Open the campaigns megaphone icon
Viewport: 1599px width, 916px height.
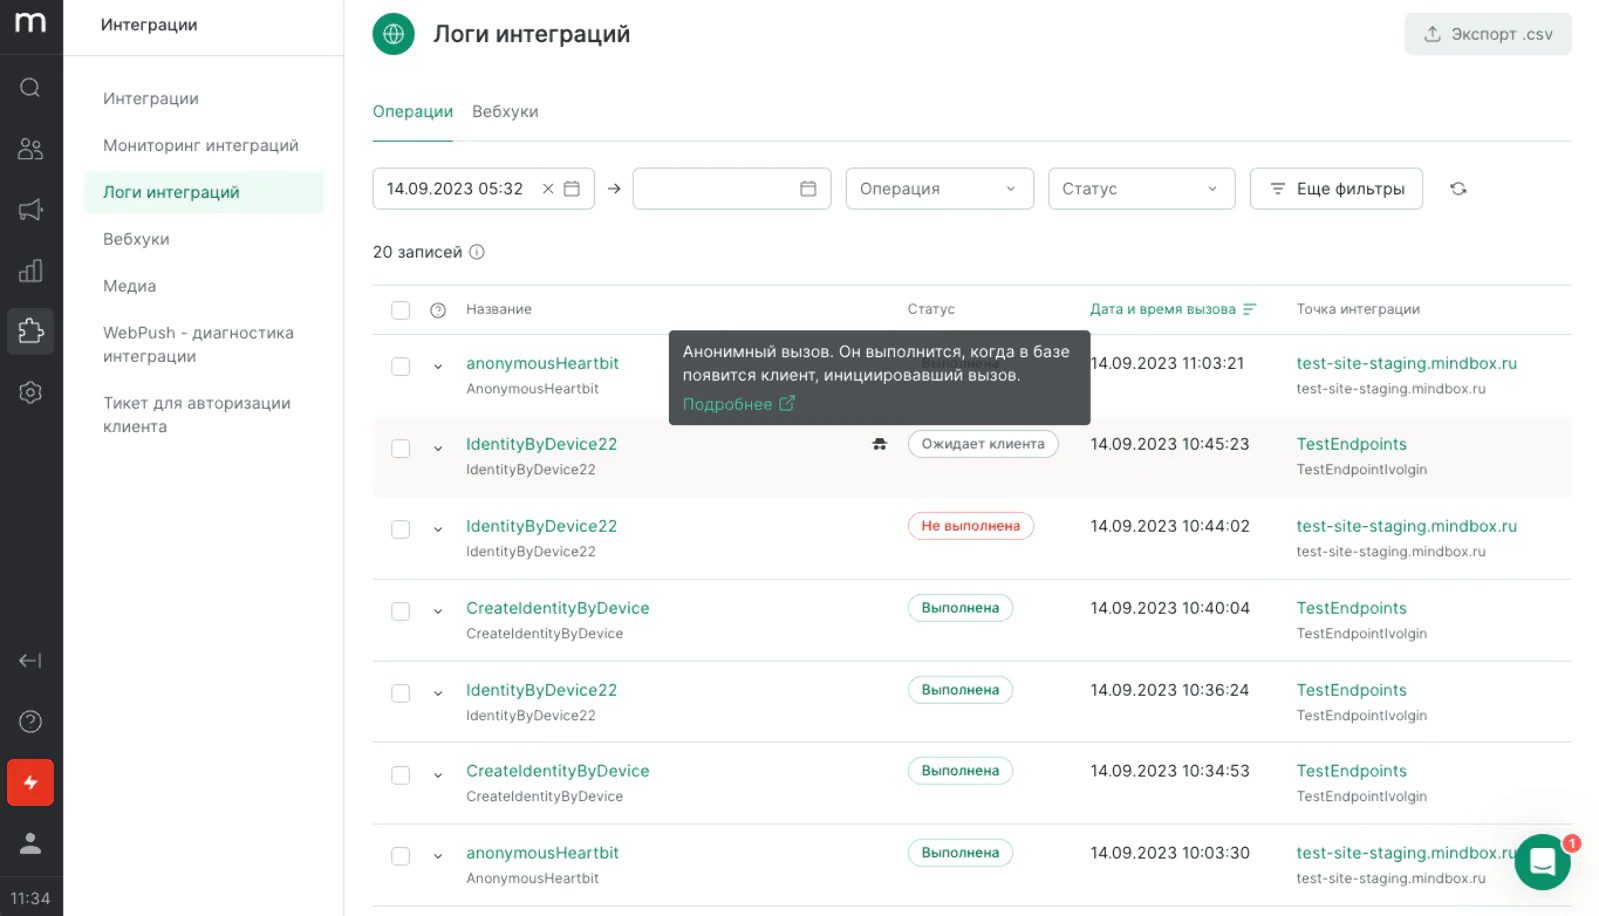(x=30, y=210)
